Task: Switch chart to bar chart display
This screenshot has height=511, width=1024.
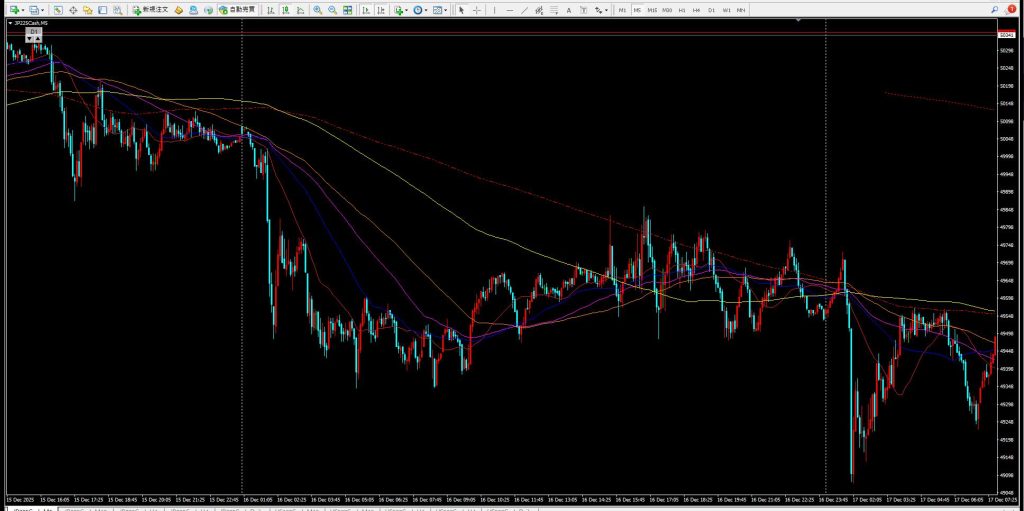Action: [x=271, y=9]
